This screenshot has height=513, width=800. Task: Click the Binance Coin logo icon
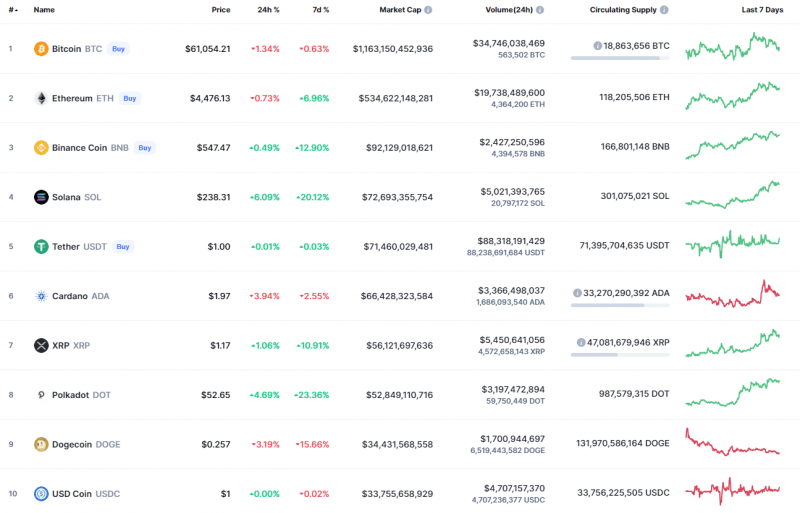(x=41, y=147)
